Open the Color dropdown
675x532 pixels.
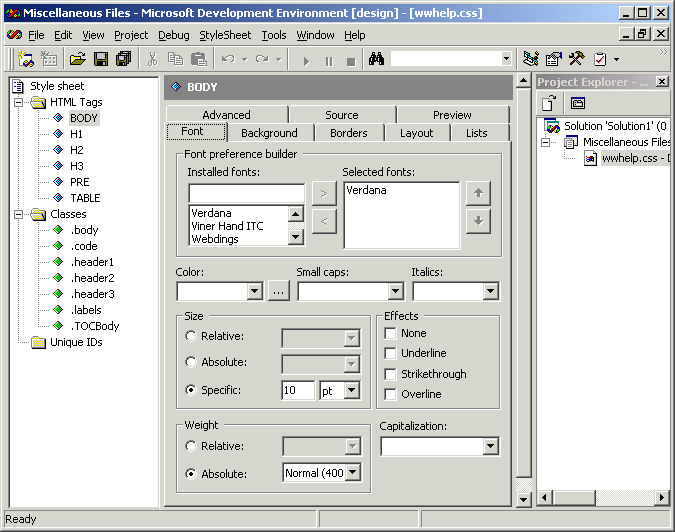(254, 291)
